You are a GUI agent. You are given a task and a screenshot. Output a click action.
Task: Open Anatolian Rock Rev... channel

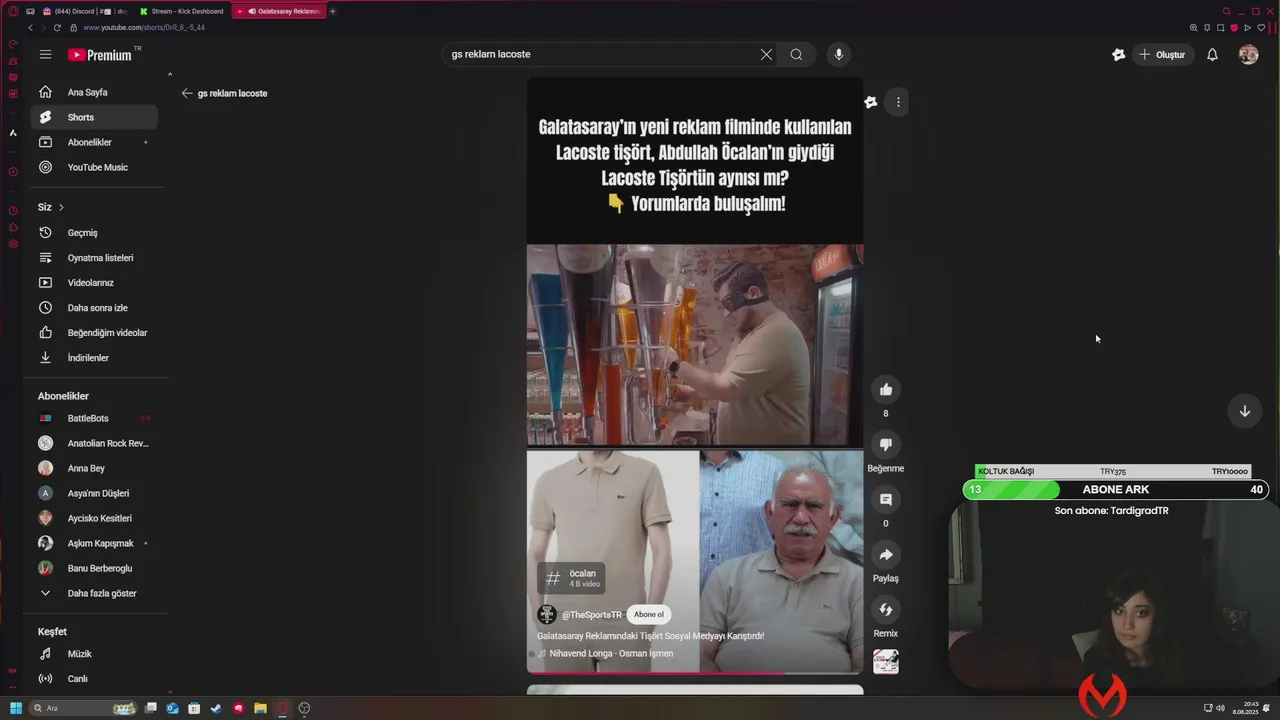(94, 443)
